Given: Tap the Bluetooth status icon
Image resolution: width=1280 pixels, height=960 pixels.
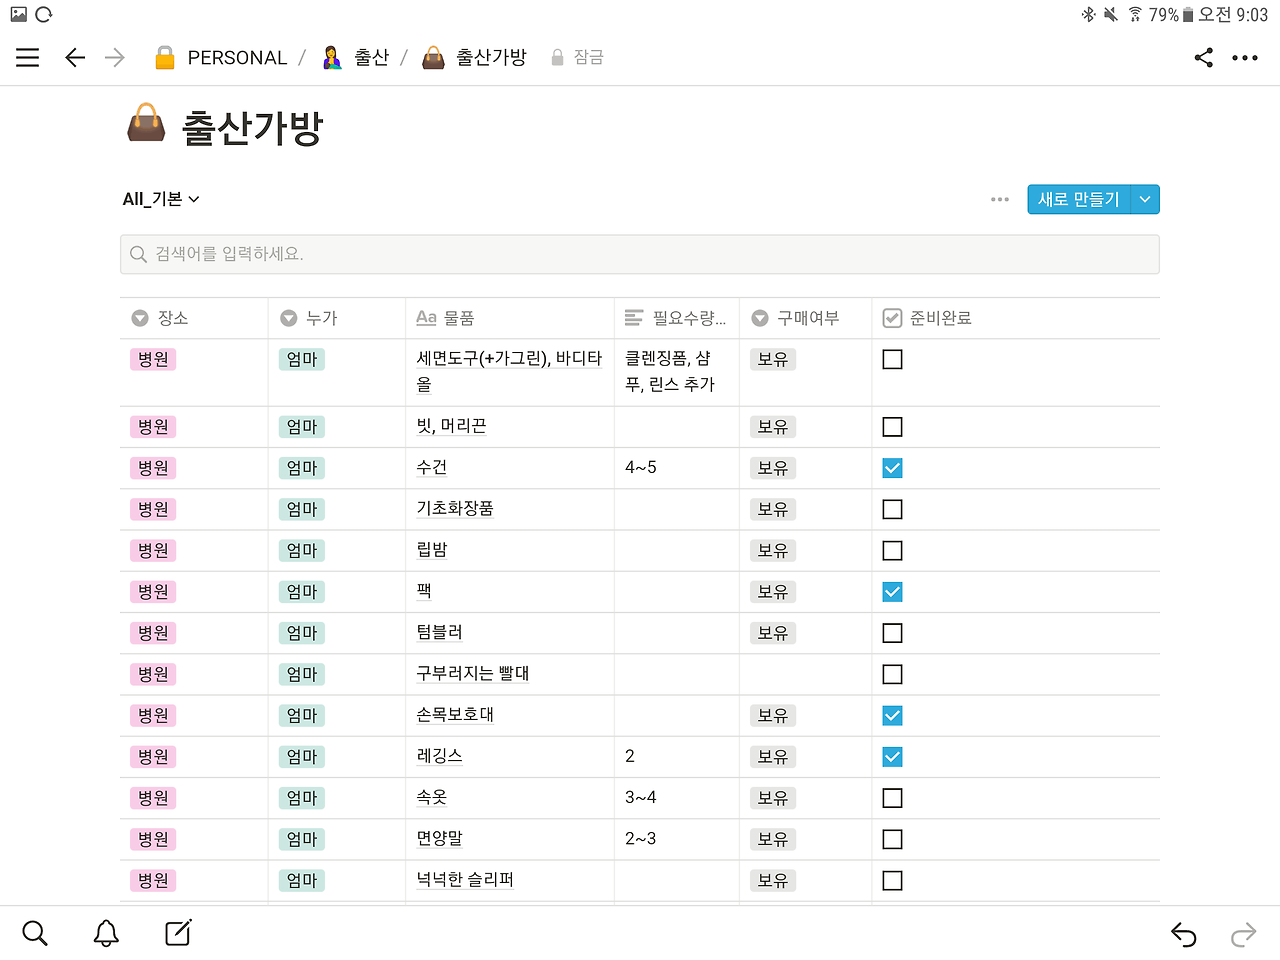Looking at the screenshot, I should [x=1088, y=14].
